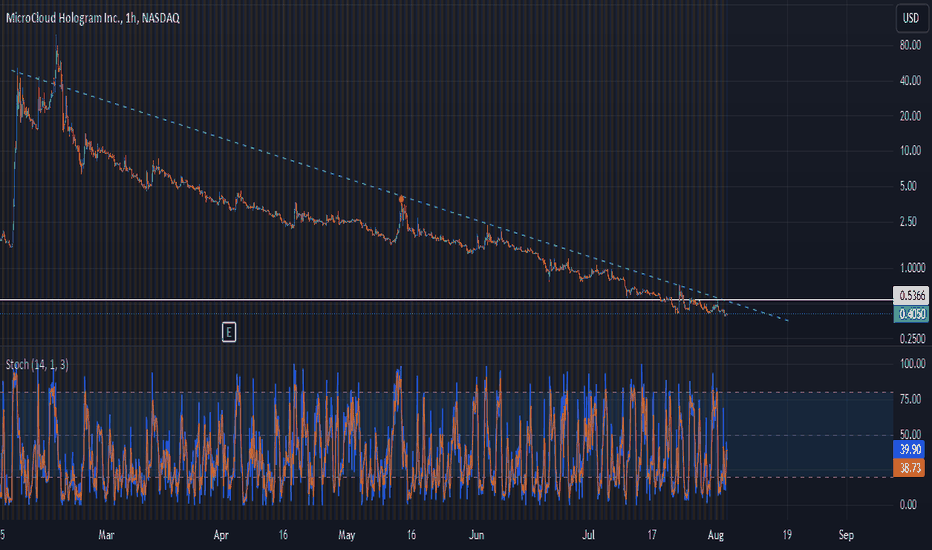932x550 pixels.
Task: Click the 0.4050 current price label
Action: coord(911,314)
